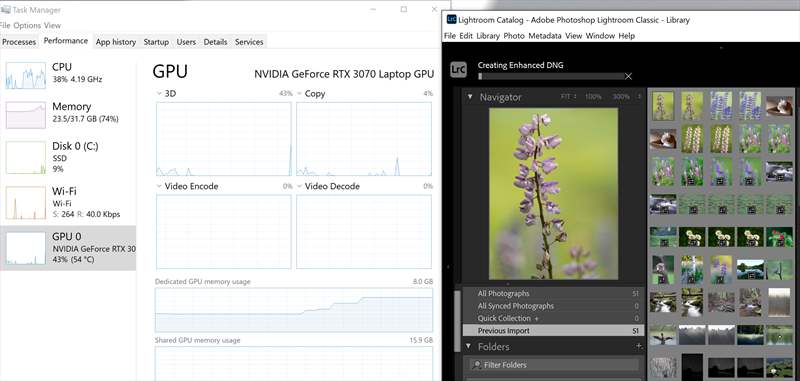
Task: Select All Photographs in Catalog
Action: coord(553,294)
